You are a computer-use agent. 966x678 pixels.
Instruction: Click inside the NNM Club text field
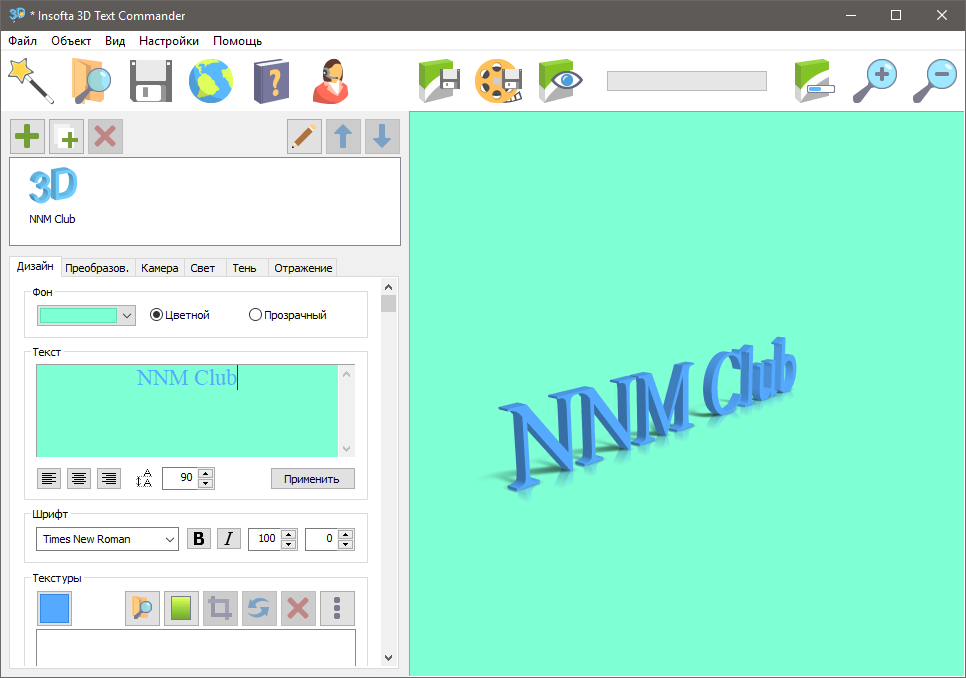tap(187, 411)
